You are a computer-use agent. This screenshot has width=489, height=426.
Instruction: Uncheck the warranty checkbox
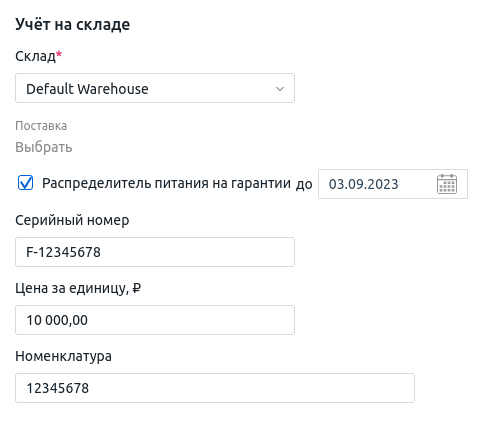(x=25, y=183)
